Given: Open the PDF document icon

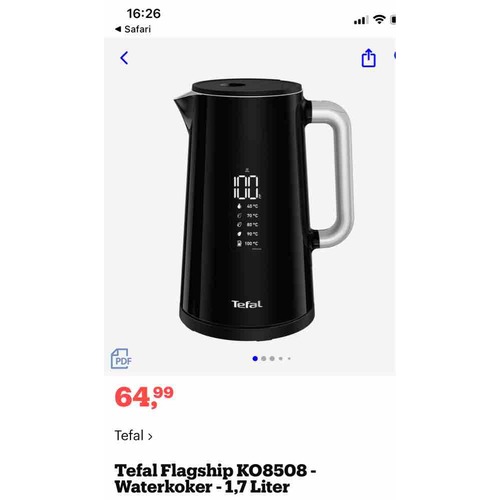Looking at the screenshot, I should 121,359.
